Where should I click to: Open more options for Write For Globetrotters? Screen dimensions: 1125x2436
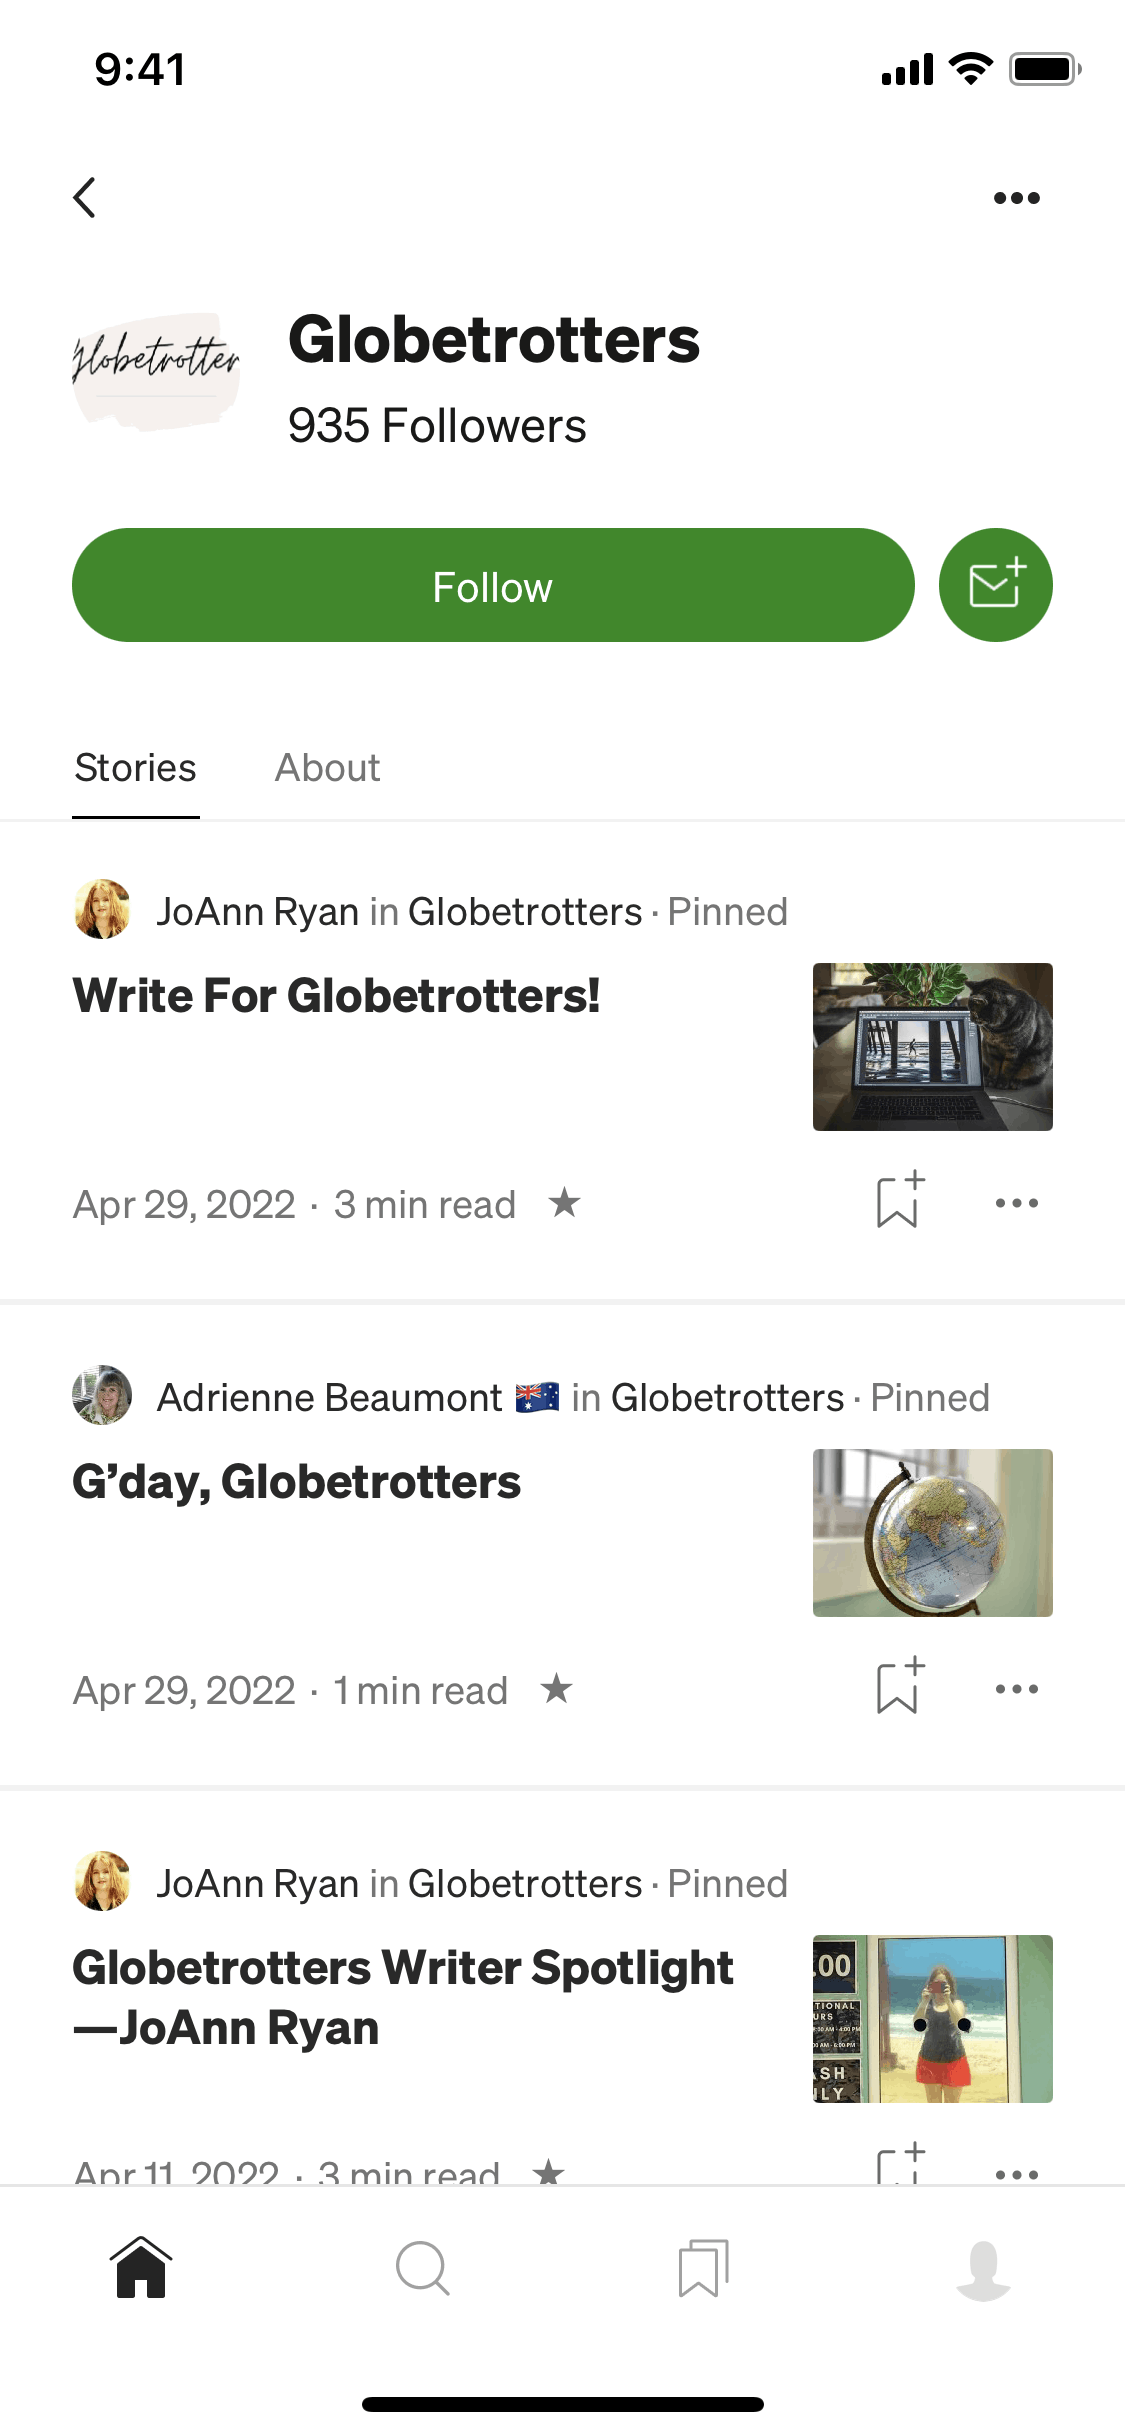point(1016,1203)
